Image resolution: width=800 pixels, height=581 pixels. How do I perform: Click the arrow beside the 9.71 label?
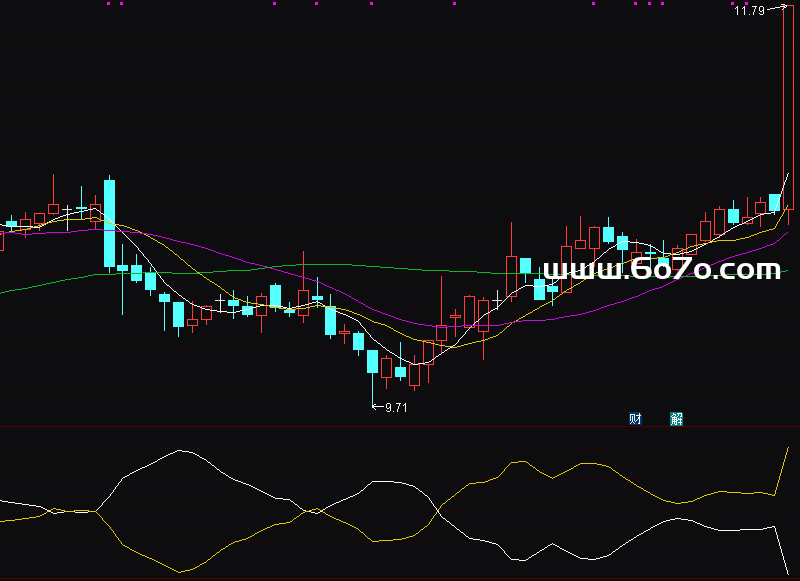(x=377, y=407)
